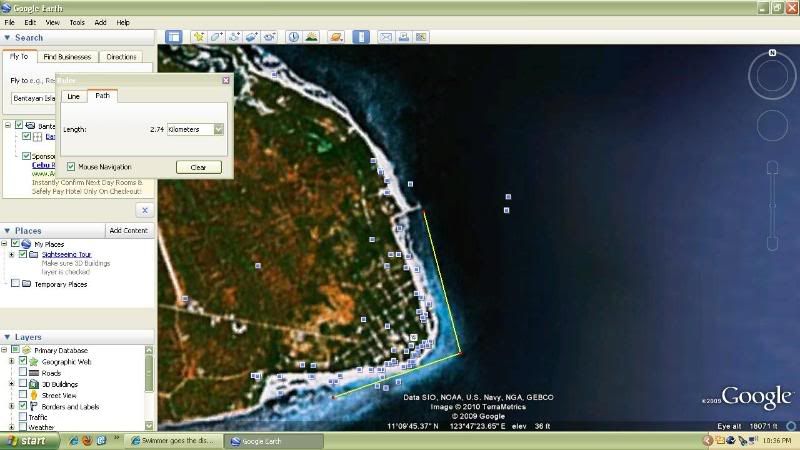Click the Street View pegman layer icon
800x450 pixels.
(x=34, y=395)
